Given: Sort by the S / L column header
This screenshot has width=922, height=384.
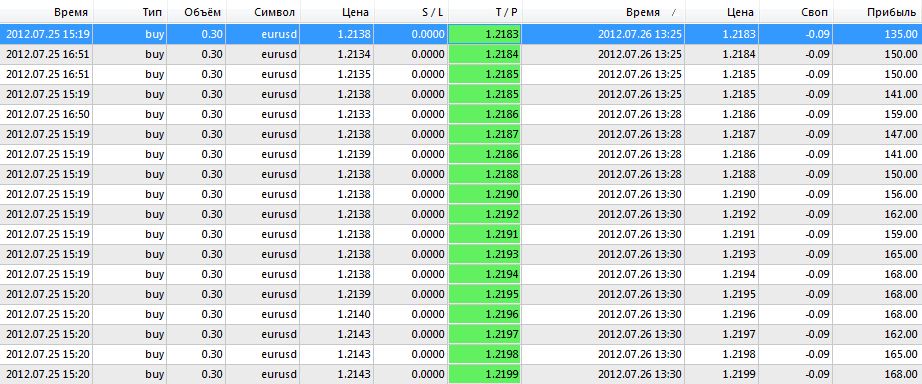Looking at the screenshot, I should point(411,12).
